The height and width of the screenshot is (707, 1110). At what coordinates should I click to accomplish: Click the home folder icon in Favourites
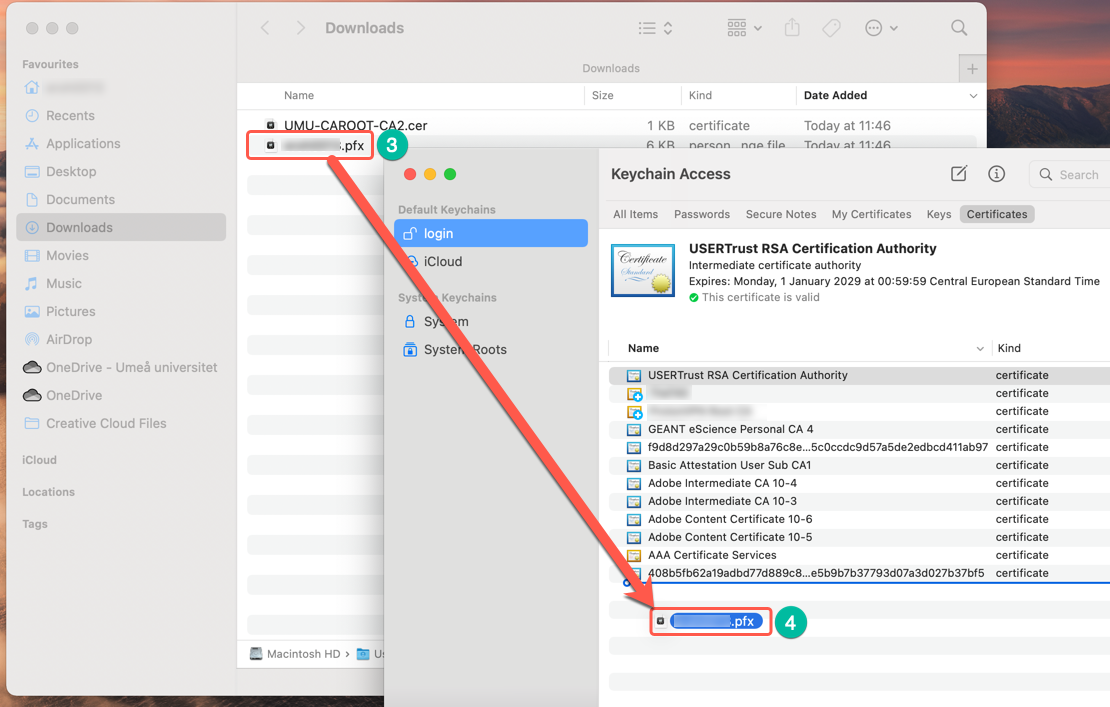pyautogui.click(x=32, y=87)
